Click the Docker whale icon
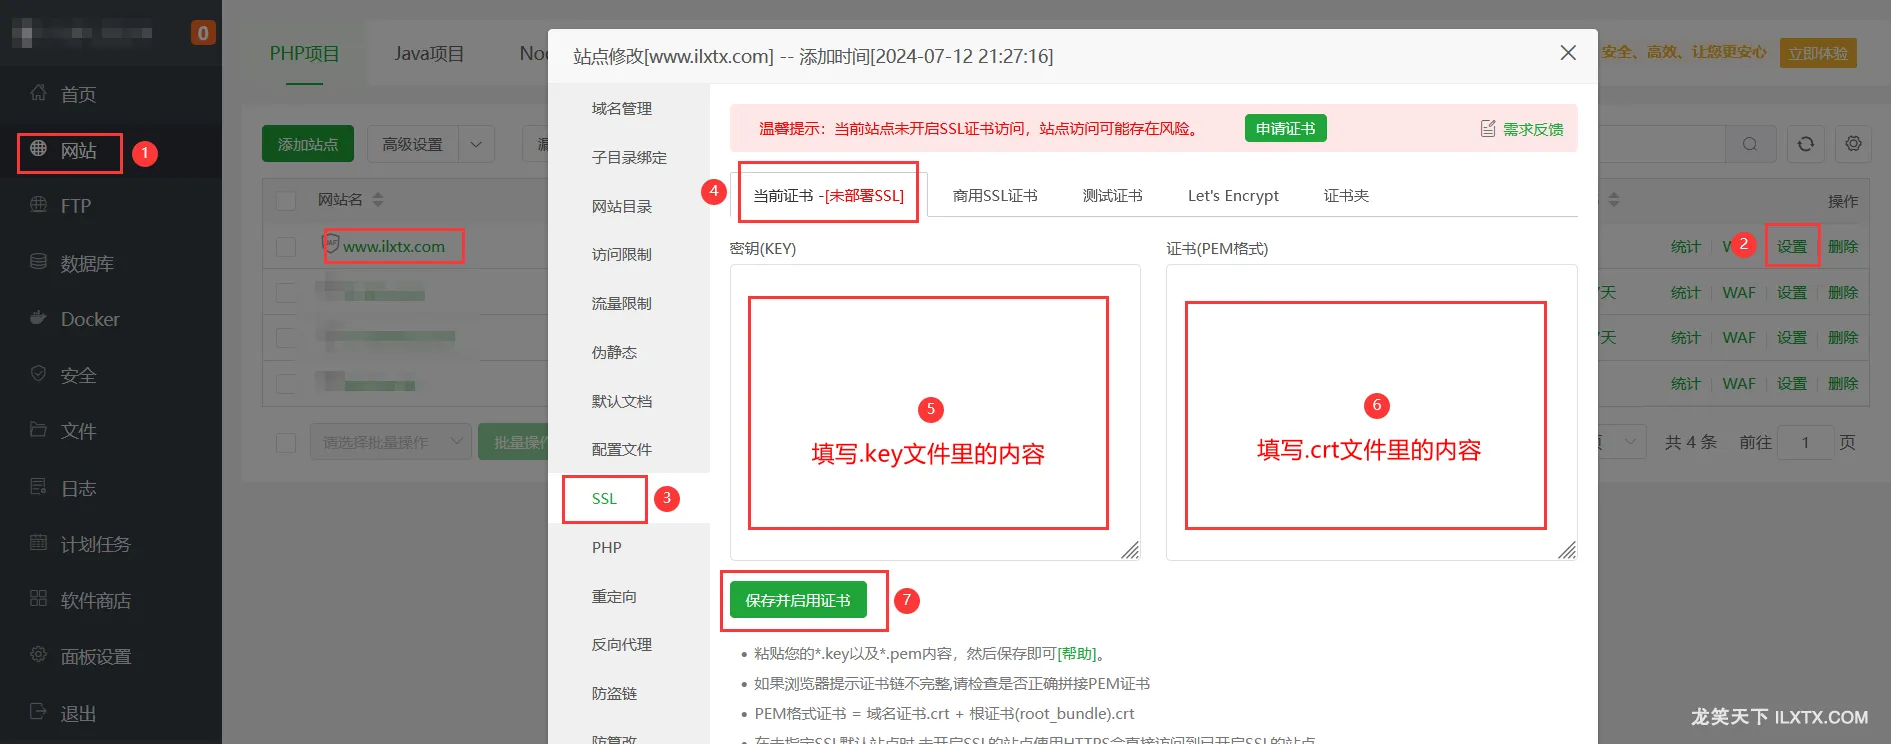Image resolution: width=1891 pixels, height=744 pixels. (38, 318)
